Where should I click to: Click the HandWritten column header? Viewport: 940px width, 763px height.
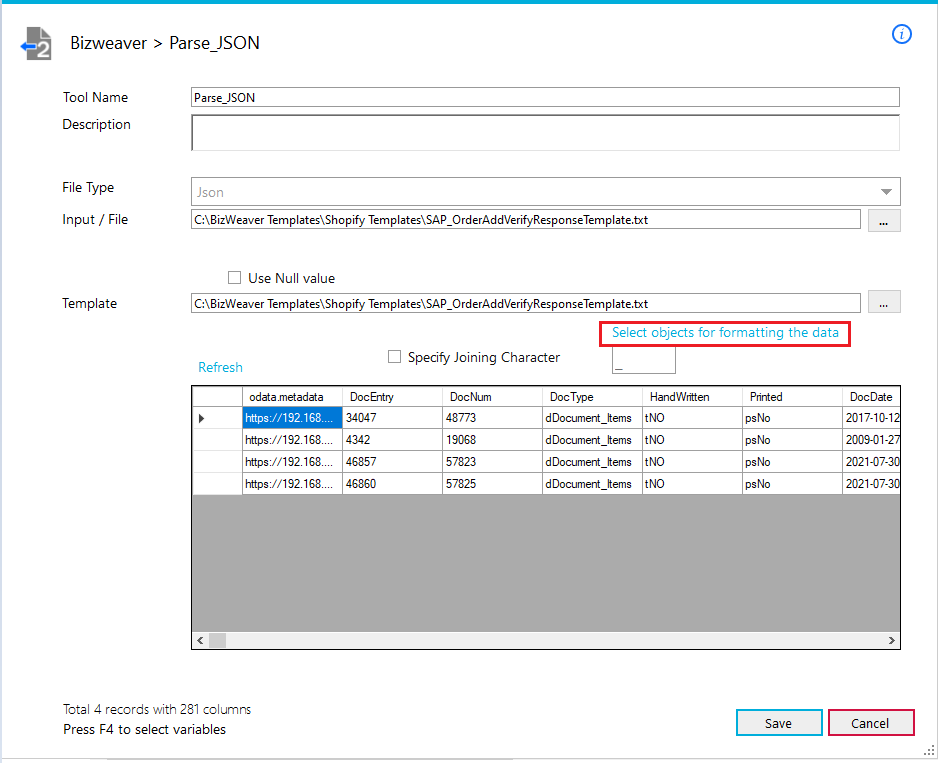tap(692, 397)
